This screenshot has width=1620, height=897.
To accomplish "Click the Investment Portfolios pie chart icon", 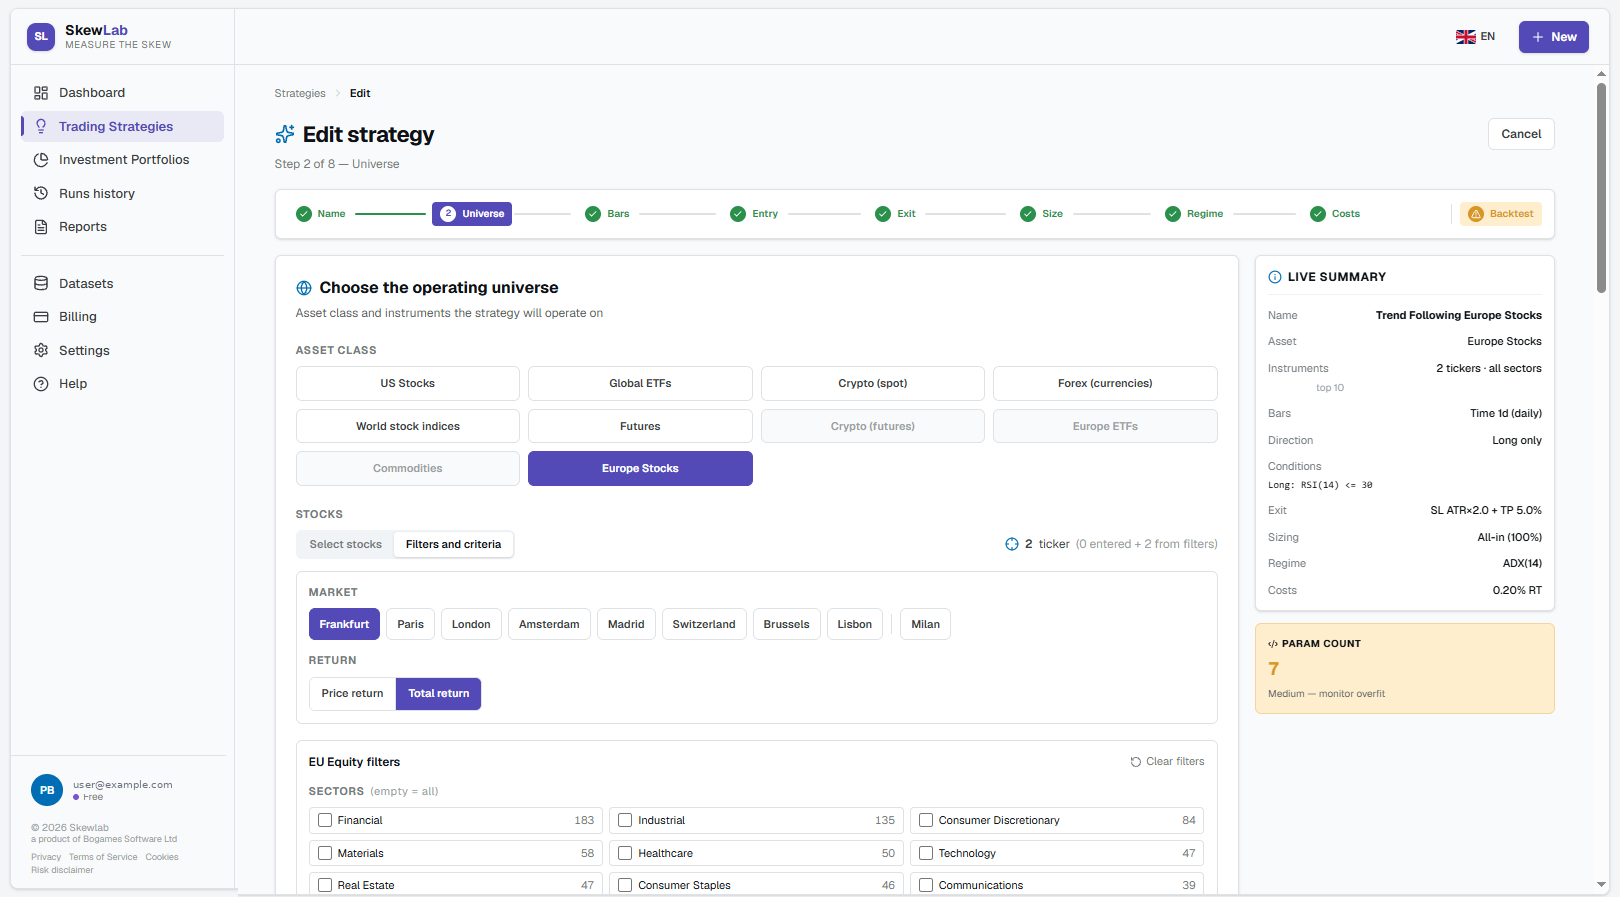I will coord(41,160).
